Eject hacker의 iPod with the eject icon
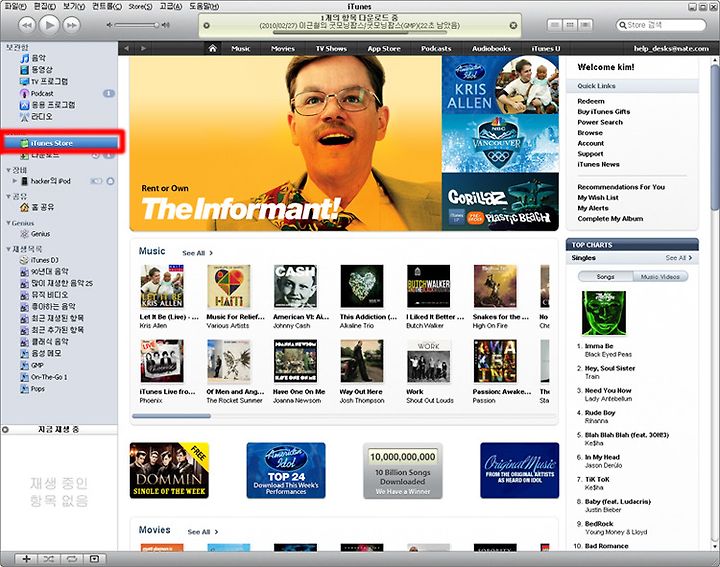The image size is (720, 567). [110, 181]
